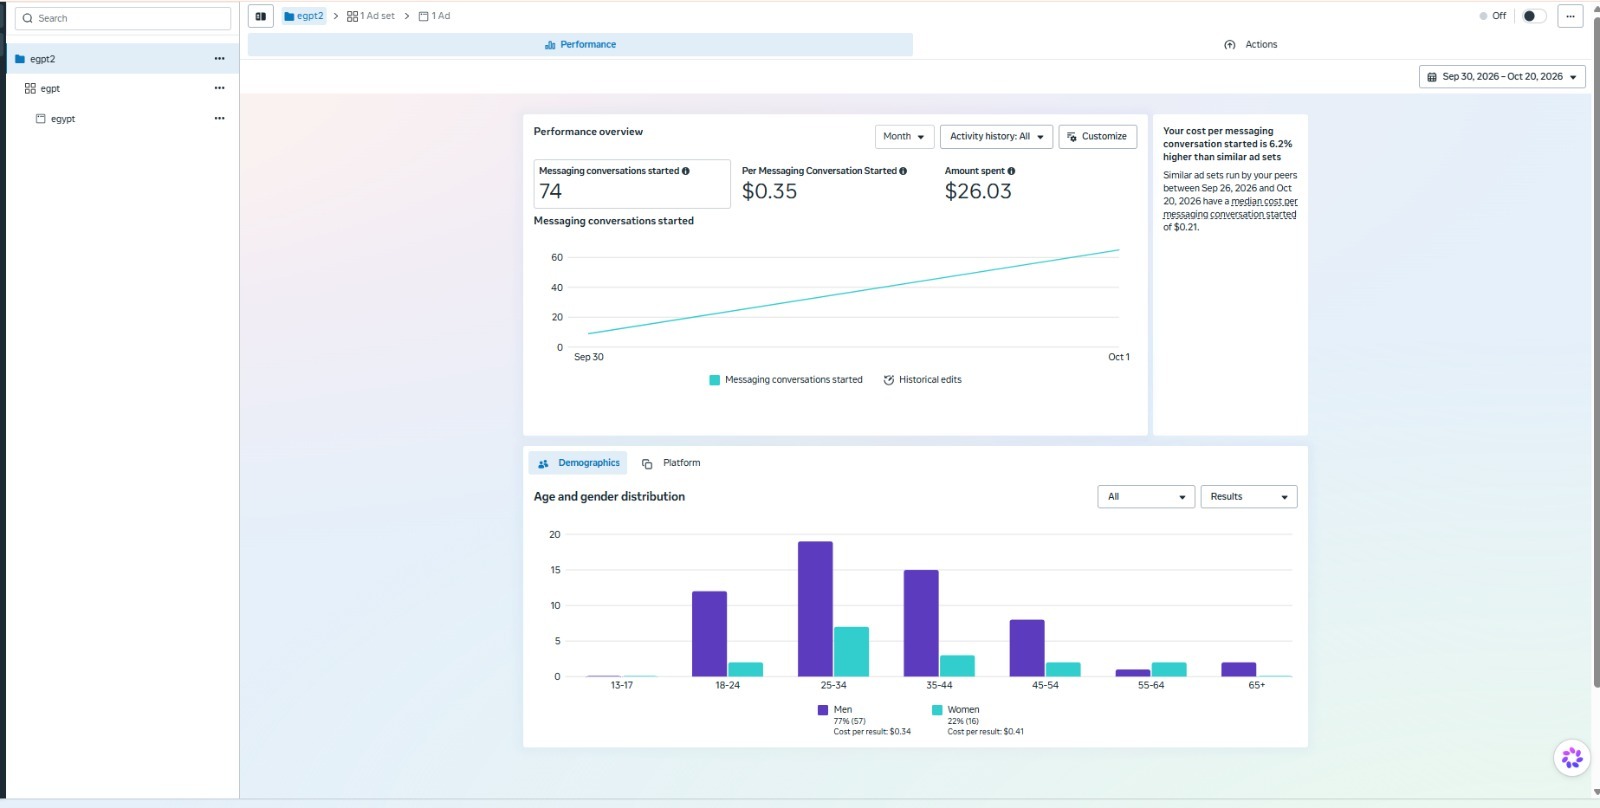Click the Search input field

(x=123, y=18)
